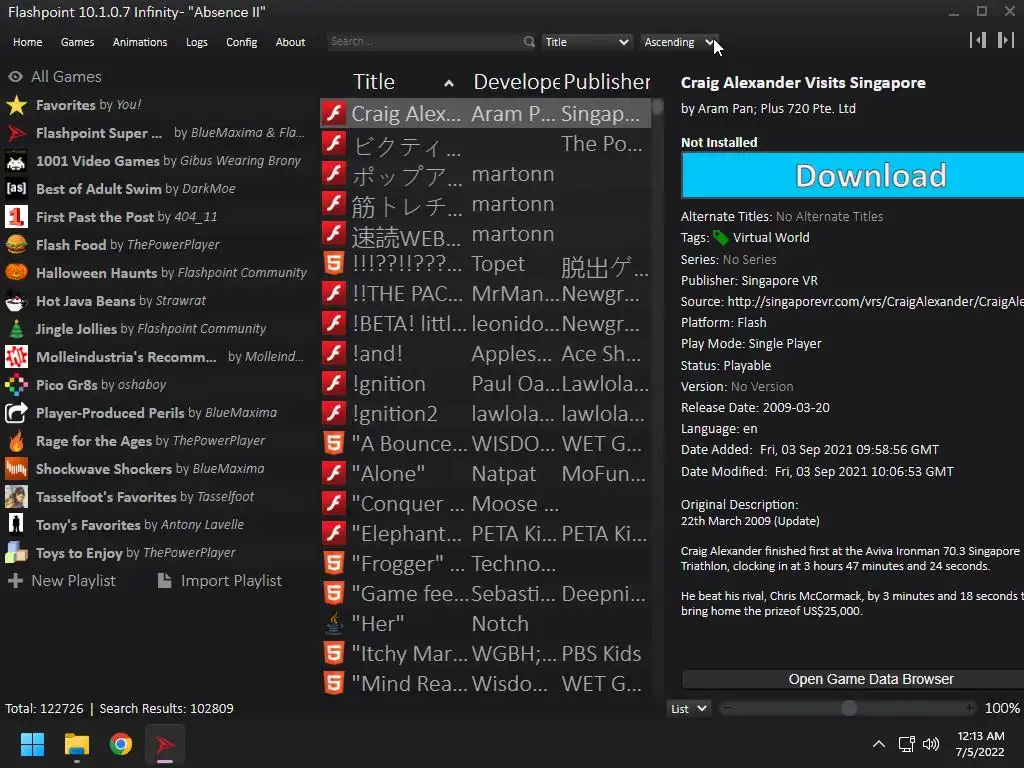Click the Pico Gr8s playlist icon
1024x768 pixels.
(x=16, y=385)
